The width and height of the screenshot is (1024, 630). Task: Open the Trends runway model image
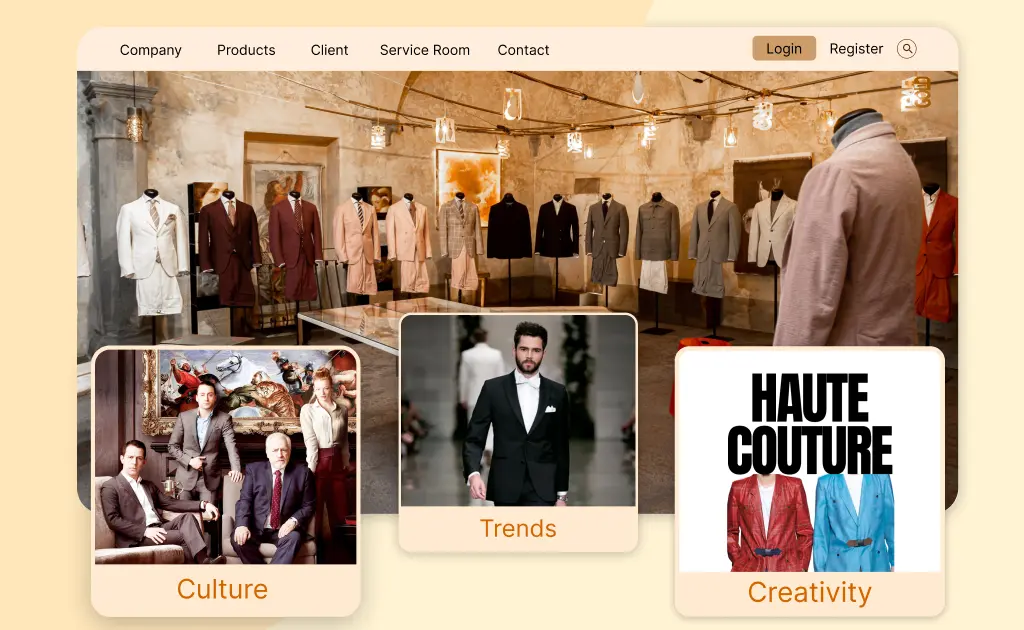[x=518, y=411]
